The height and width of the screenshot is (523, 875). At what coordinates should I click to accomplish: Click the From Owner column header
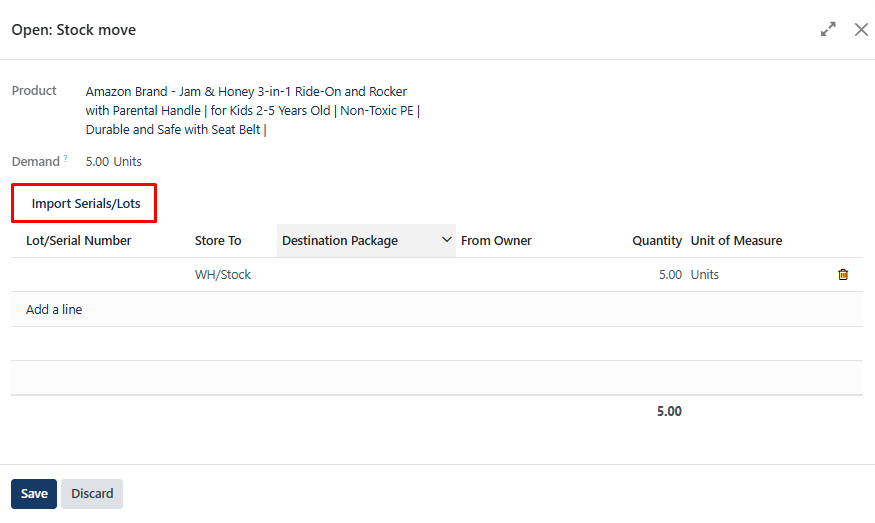pyautogui.click(x=496, y=241)
